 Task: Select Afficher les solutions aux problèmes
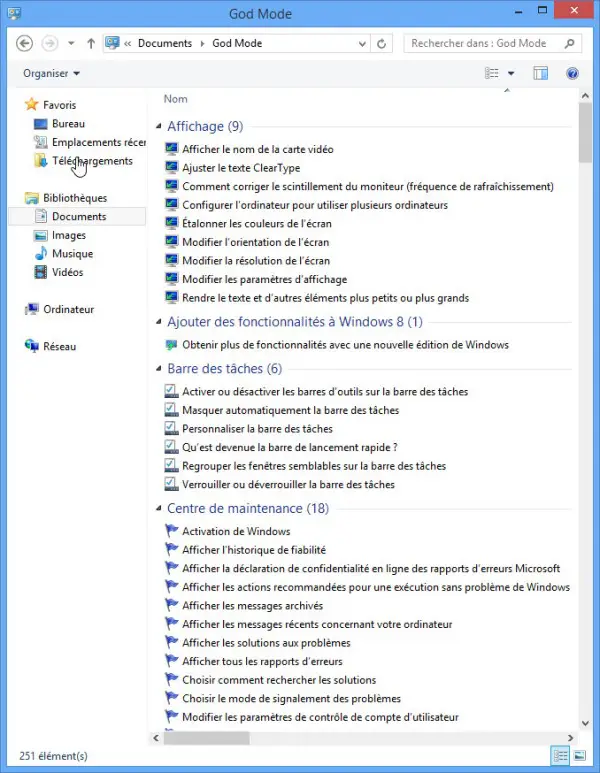pos(266,643)
